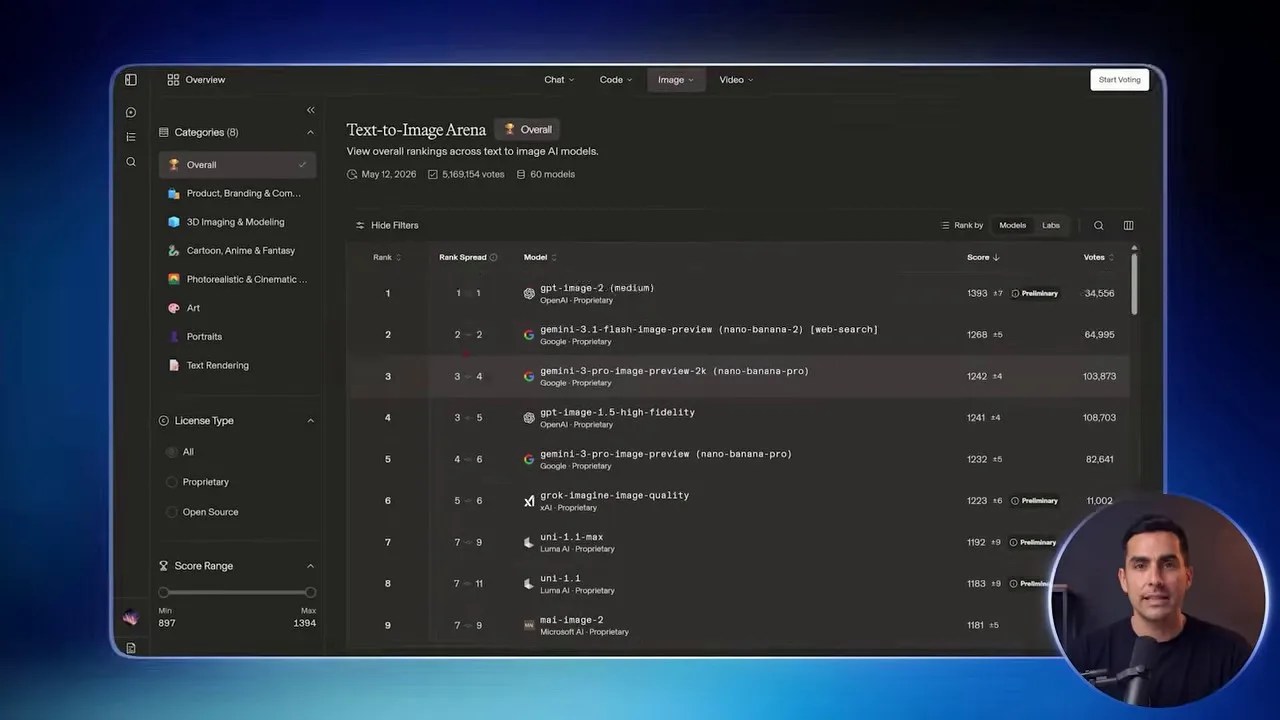Click the search icon in left rail
The width and height of the screenshot is (1280, 720).
(131, 162)
